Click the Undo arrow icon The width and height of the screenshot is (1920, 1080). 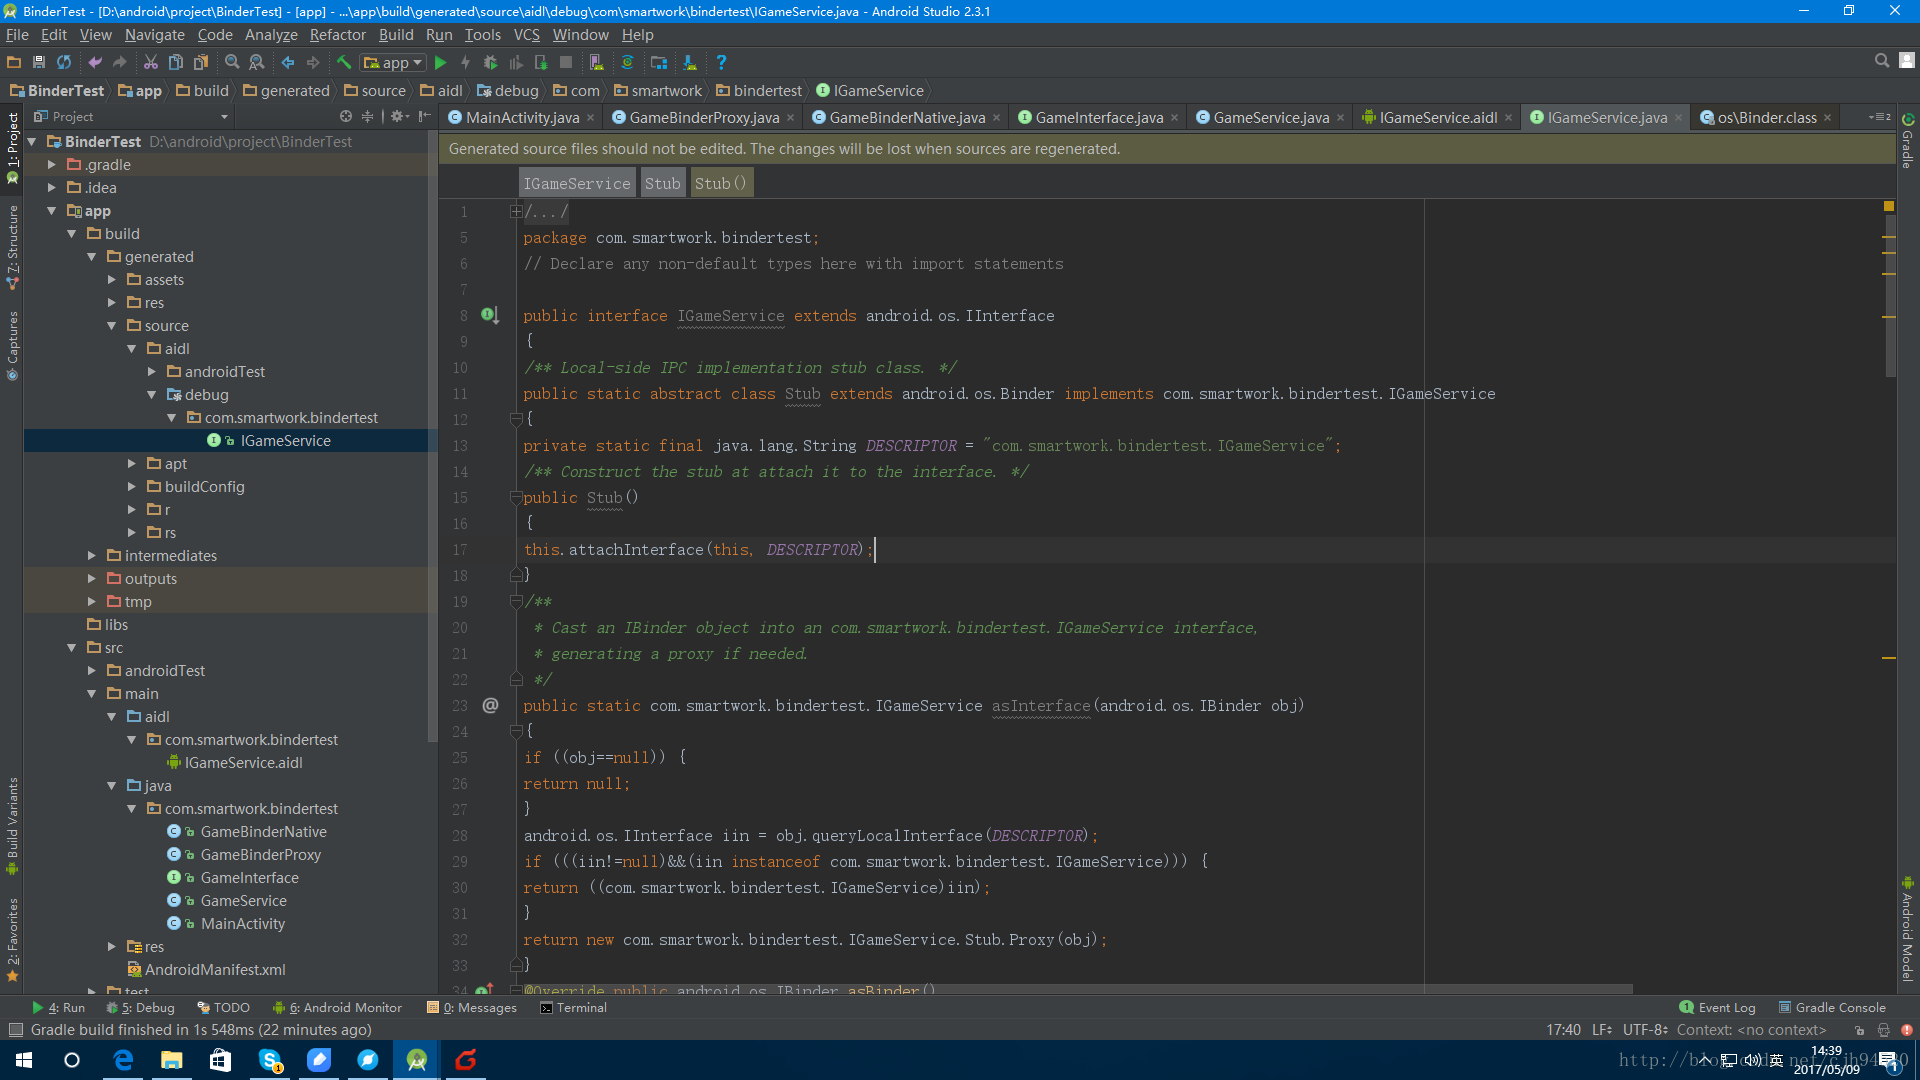click(95, 62)
